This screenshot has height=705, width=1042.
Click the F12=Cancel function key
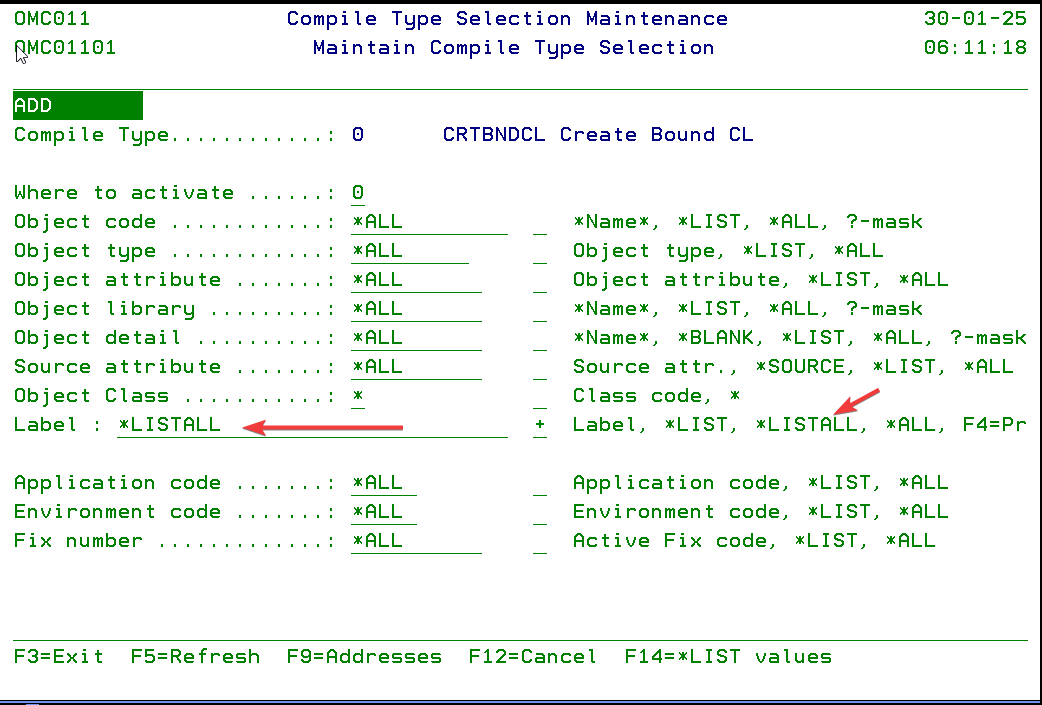click(533, 657)
